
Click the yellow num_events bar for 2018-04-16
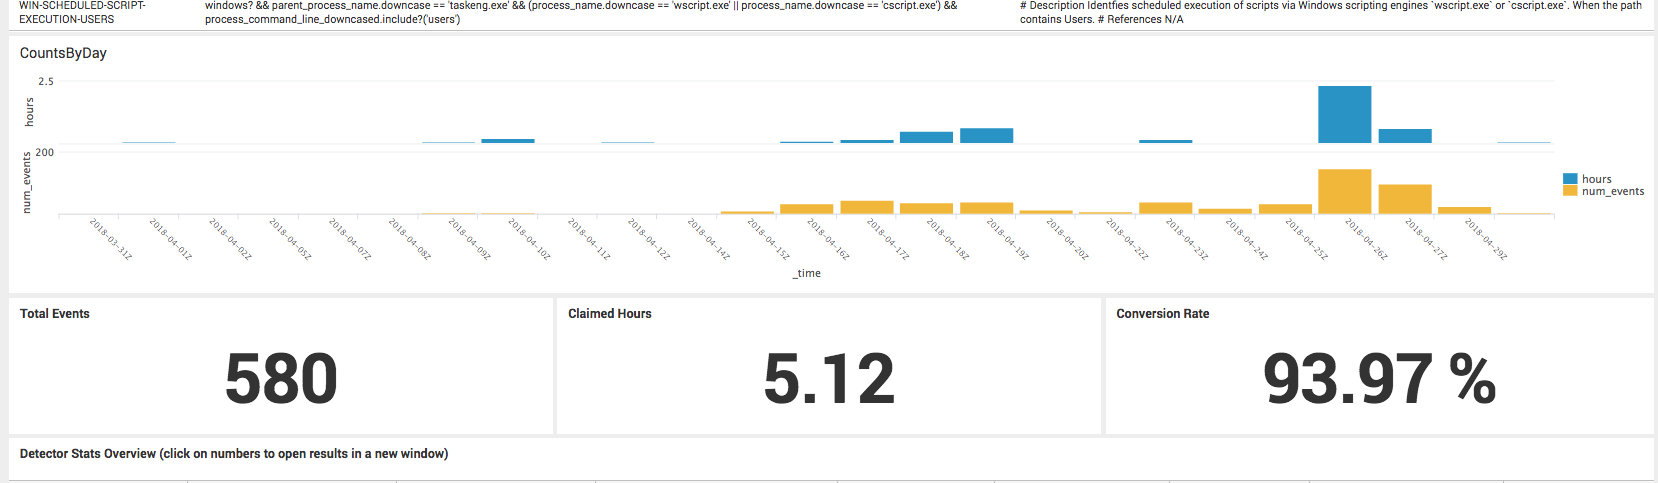806,209
